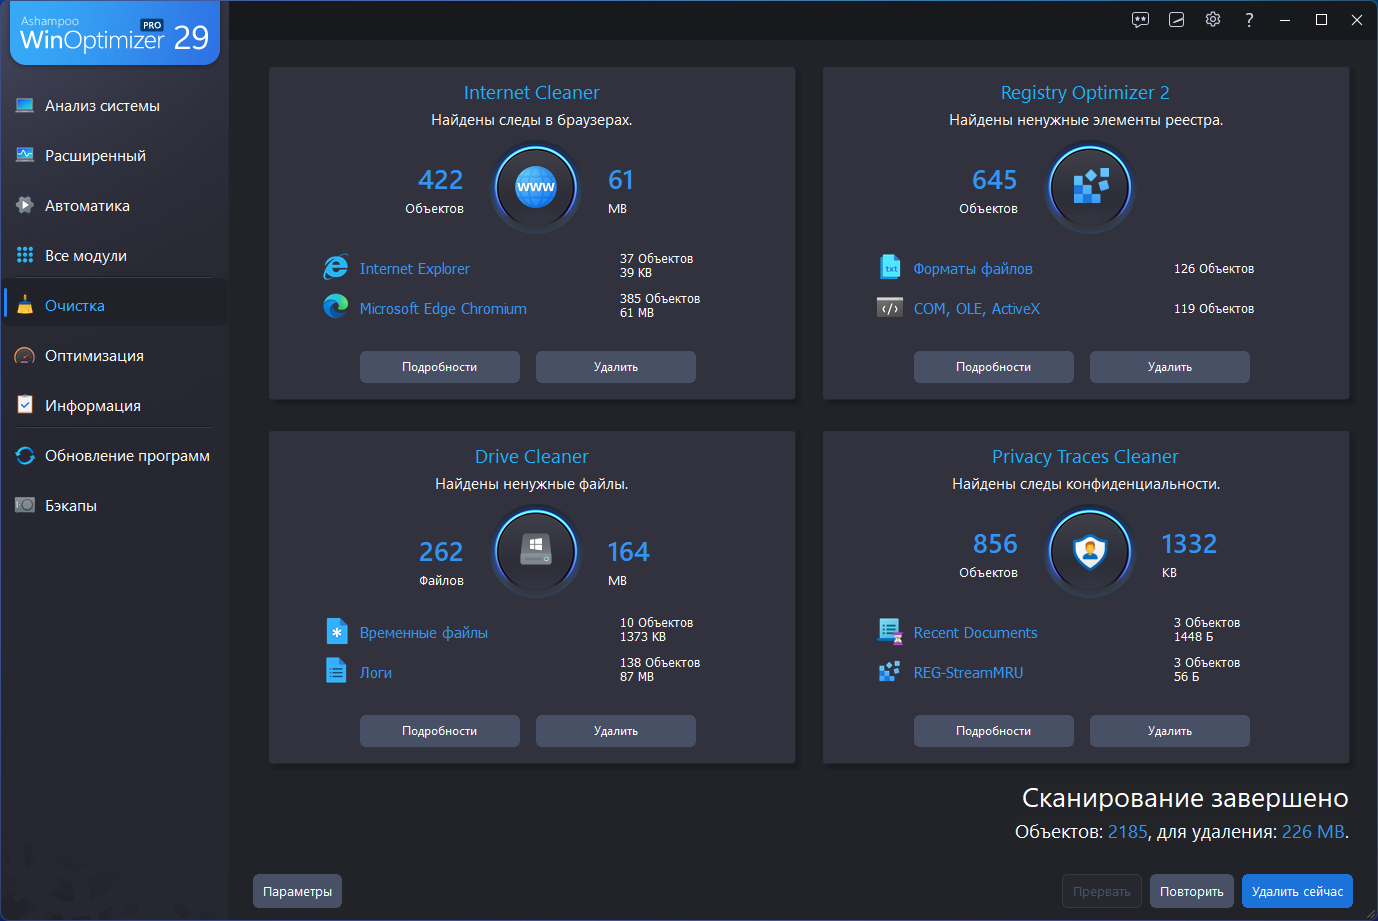
Task: Click the Microsoft Edge Chromium icon
Action: tap(336, 307)
